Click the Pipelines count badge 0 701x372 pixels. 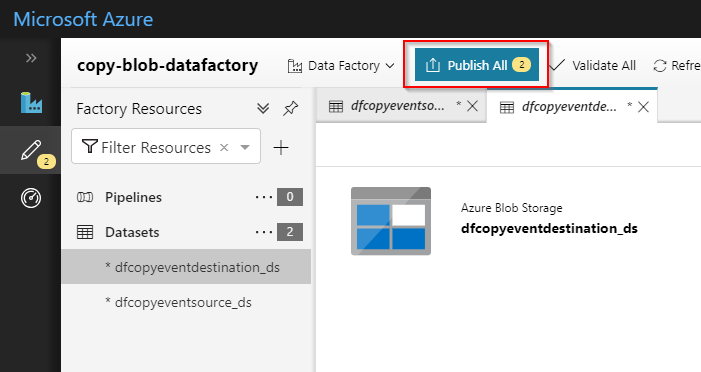(x=290, y=197)
